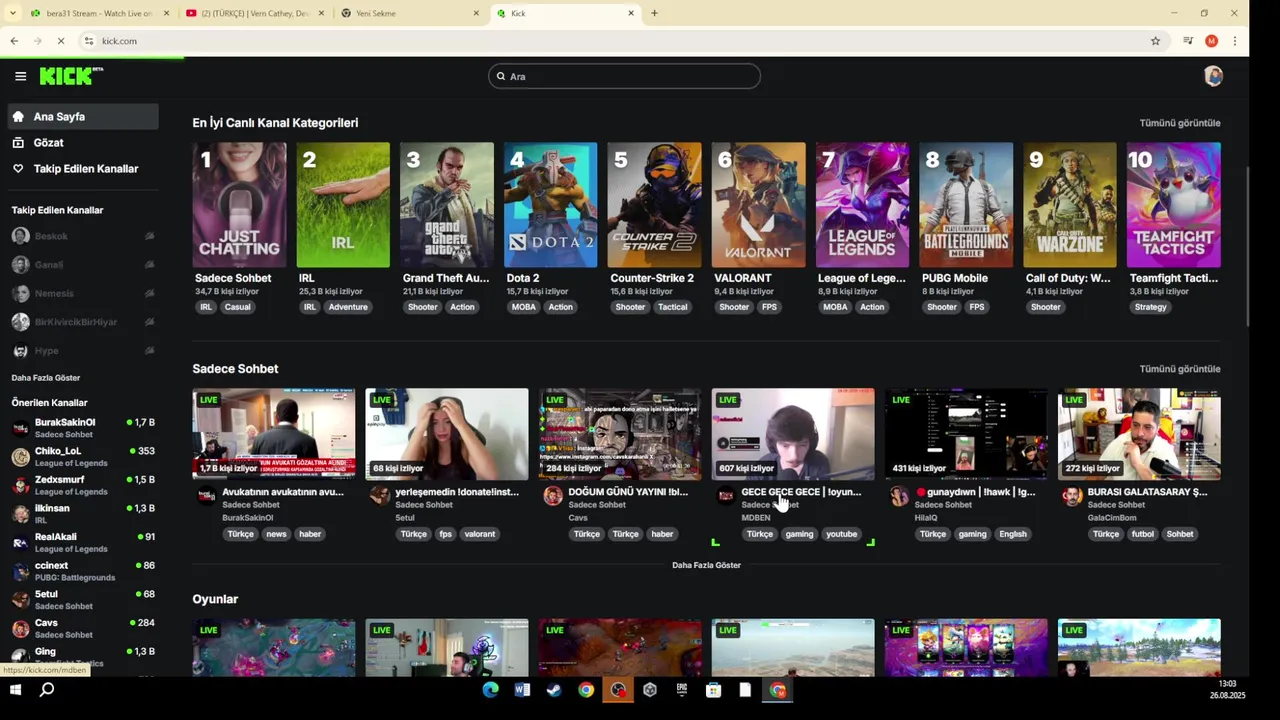Switch to bera31 Stream tab
The height and width of the screenshot is (720, 1280).
(x=100, y=13)
